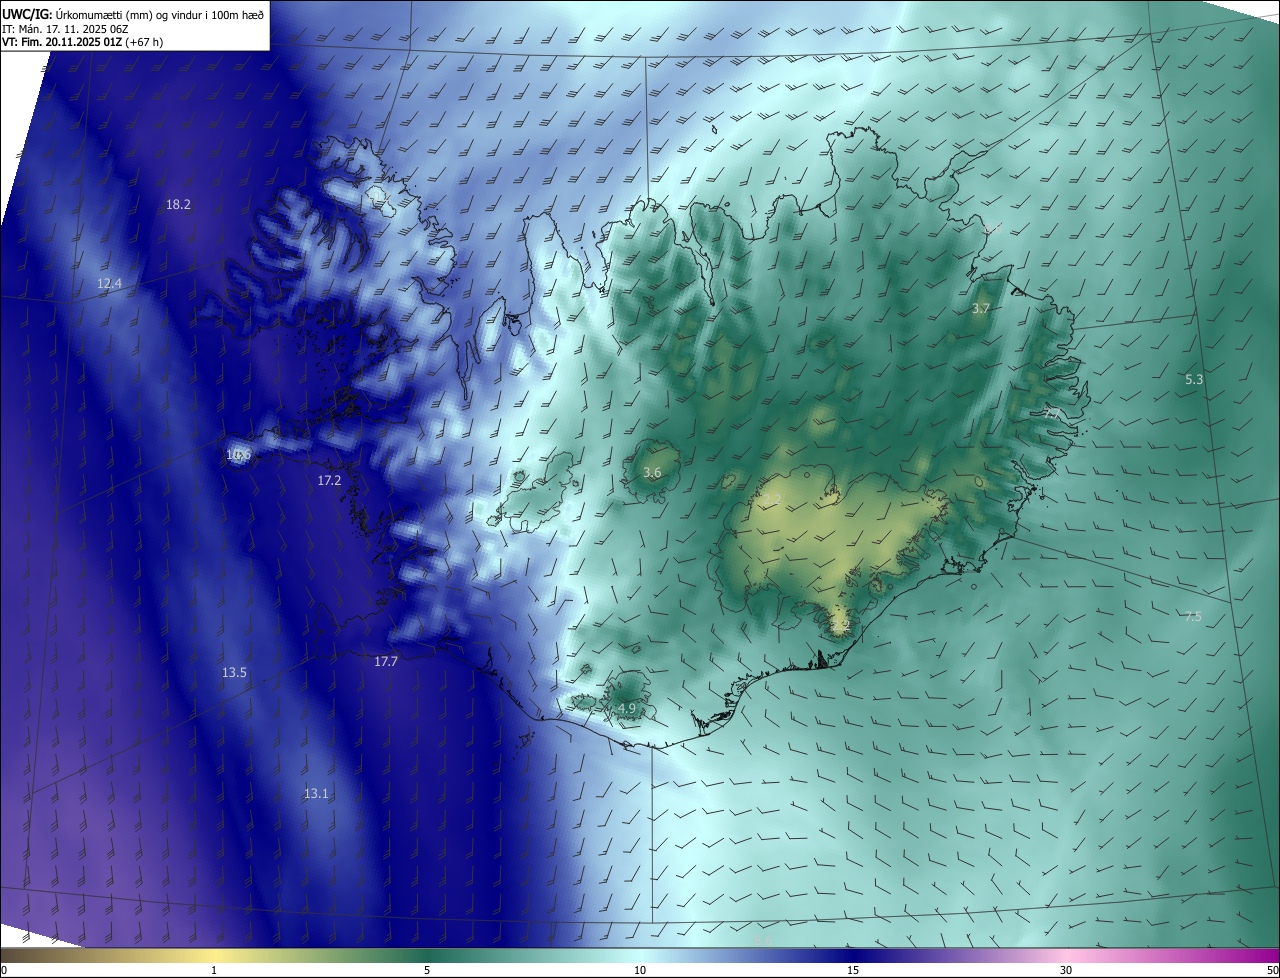Click the 7.5 value in the southeast sea
Screen dimensions: 1280x978
[1192, 617]
